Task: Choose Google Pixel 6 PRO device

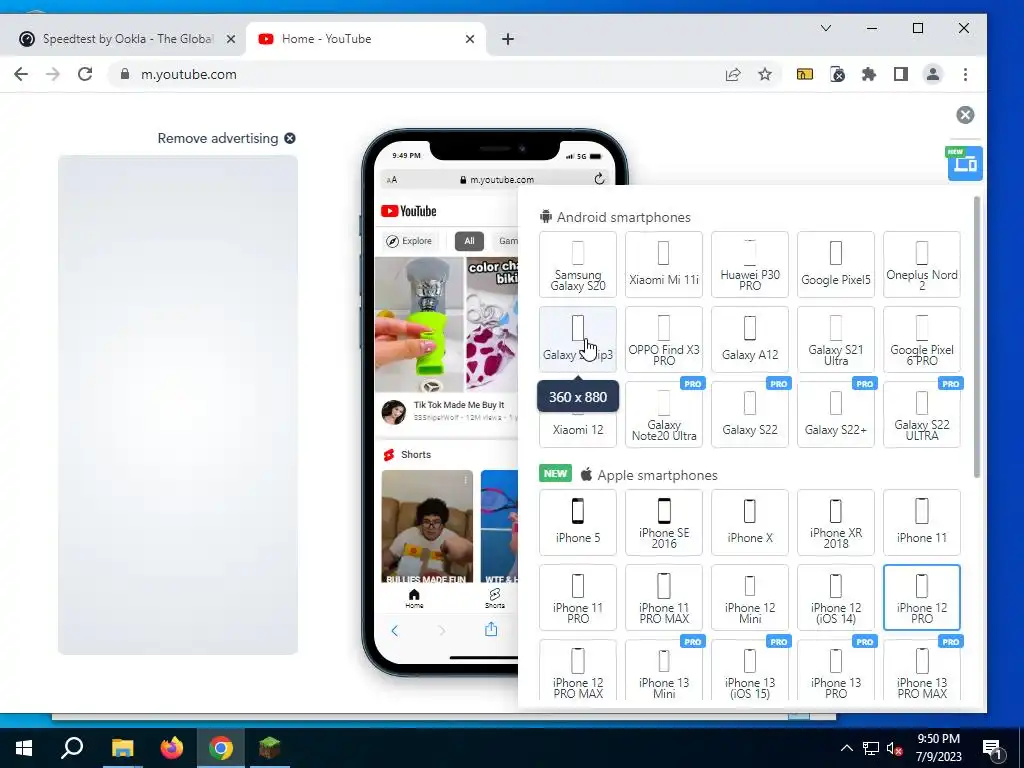Action: [921, 340]
